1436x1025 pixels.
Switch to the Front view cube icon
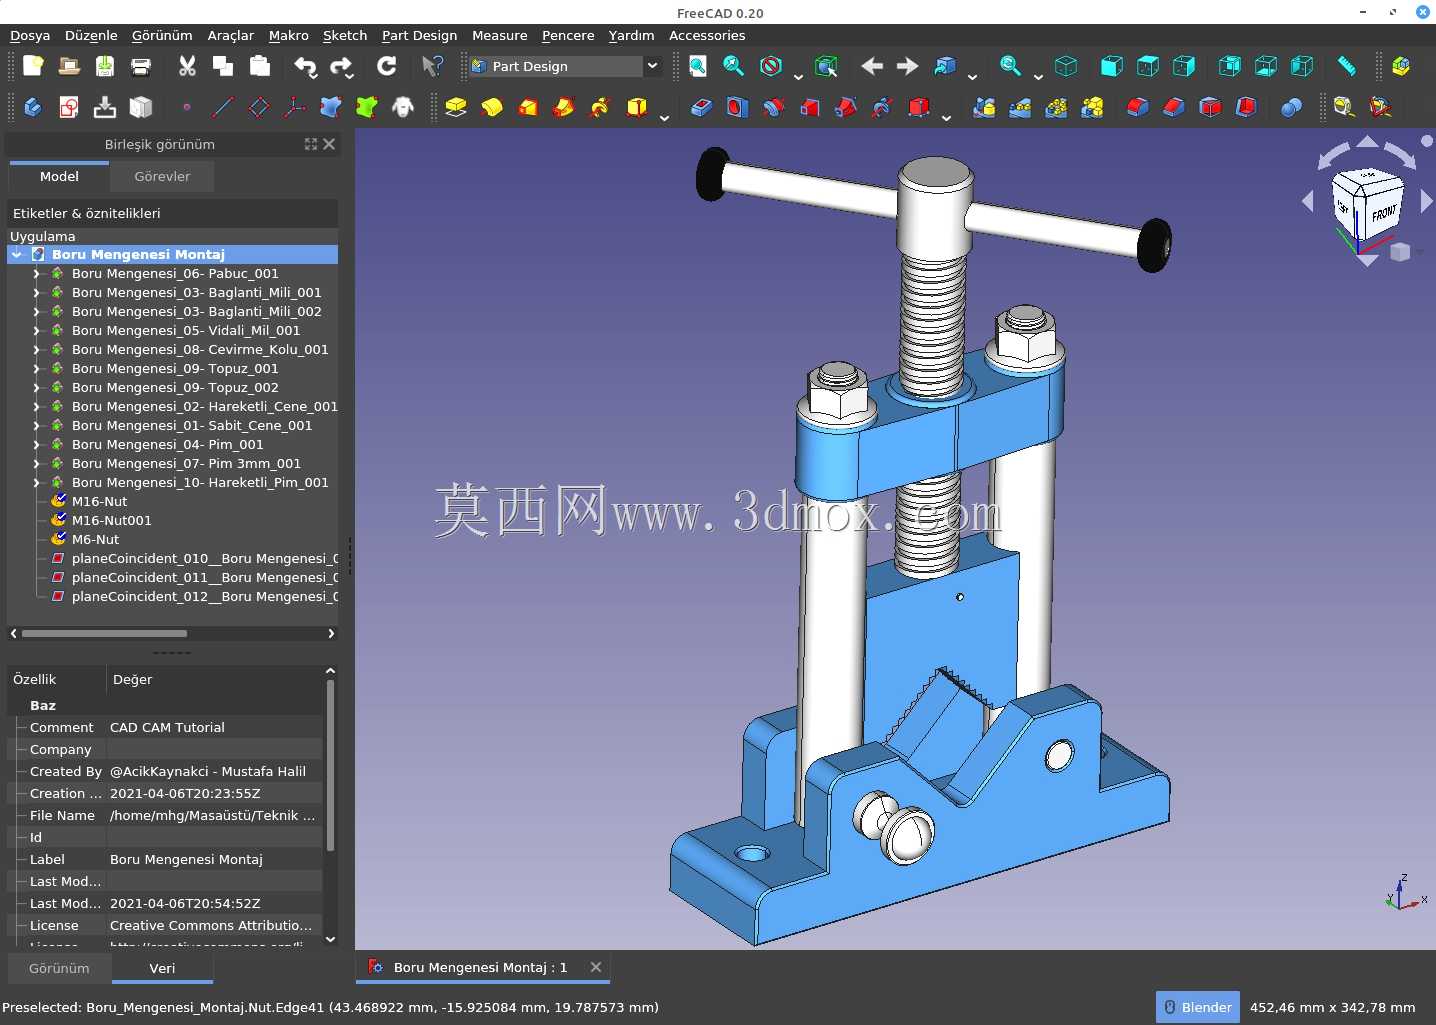tap(1111, 66)
